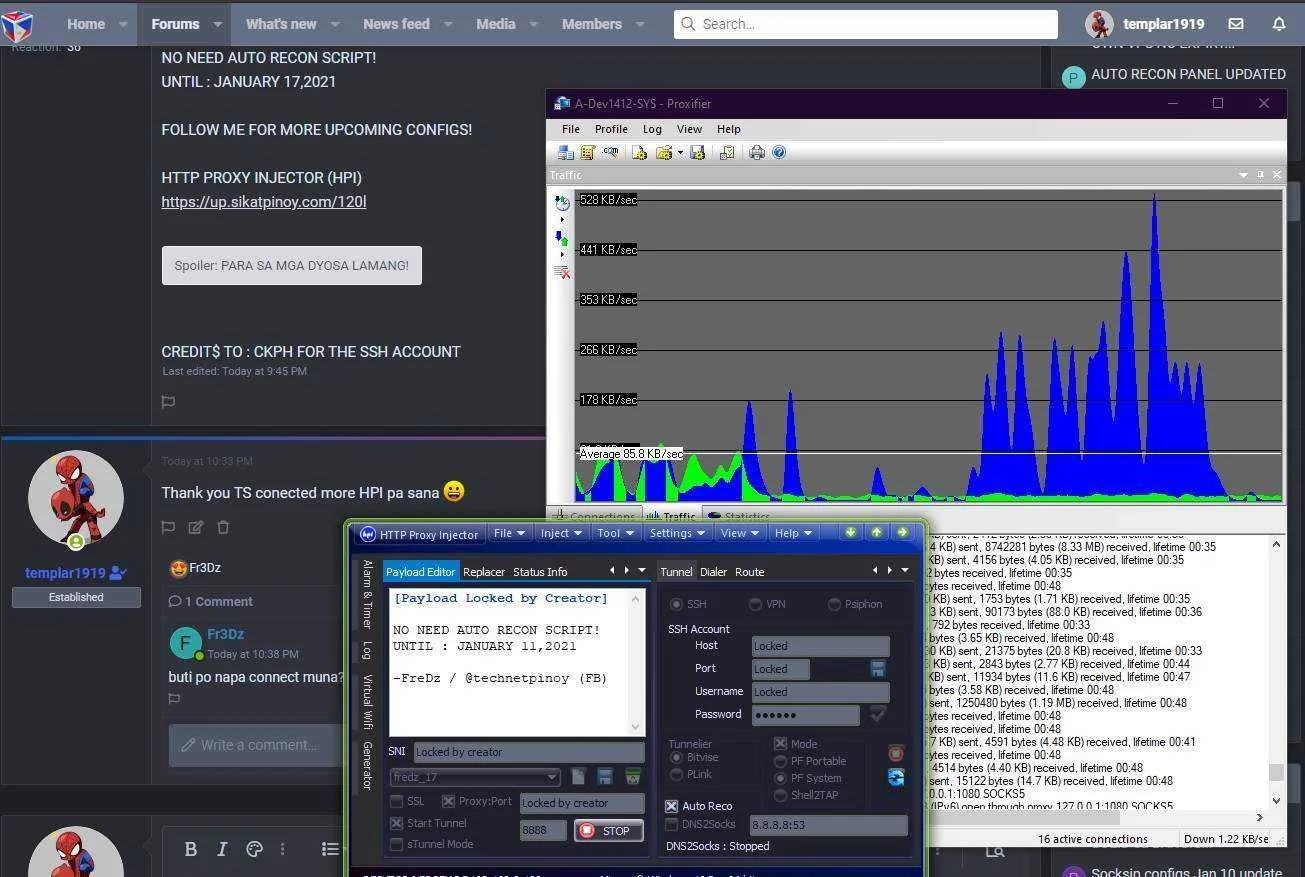The image size is (1305, 877).
Task: Click the STOP button in HTTP Proxy Injector
Action: pyautogui.click(x=608, y=831)
